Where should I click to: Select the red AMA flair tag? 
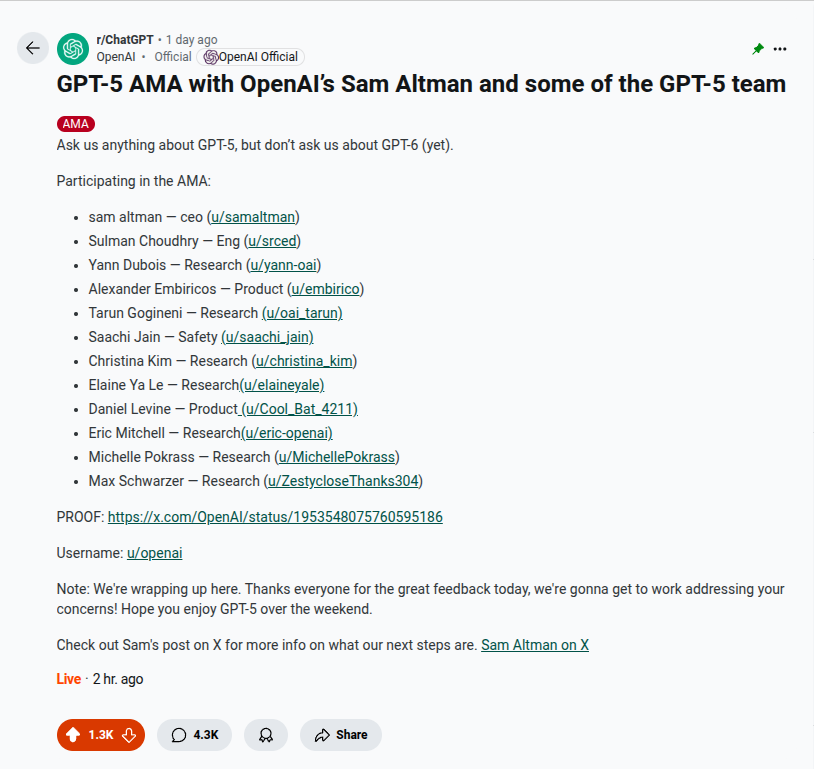(x=76, y=124)
